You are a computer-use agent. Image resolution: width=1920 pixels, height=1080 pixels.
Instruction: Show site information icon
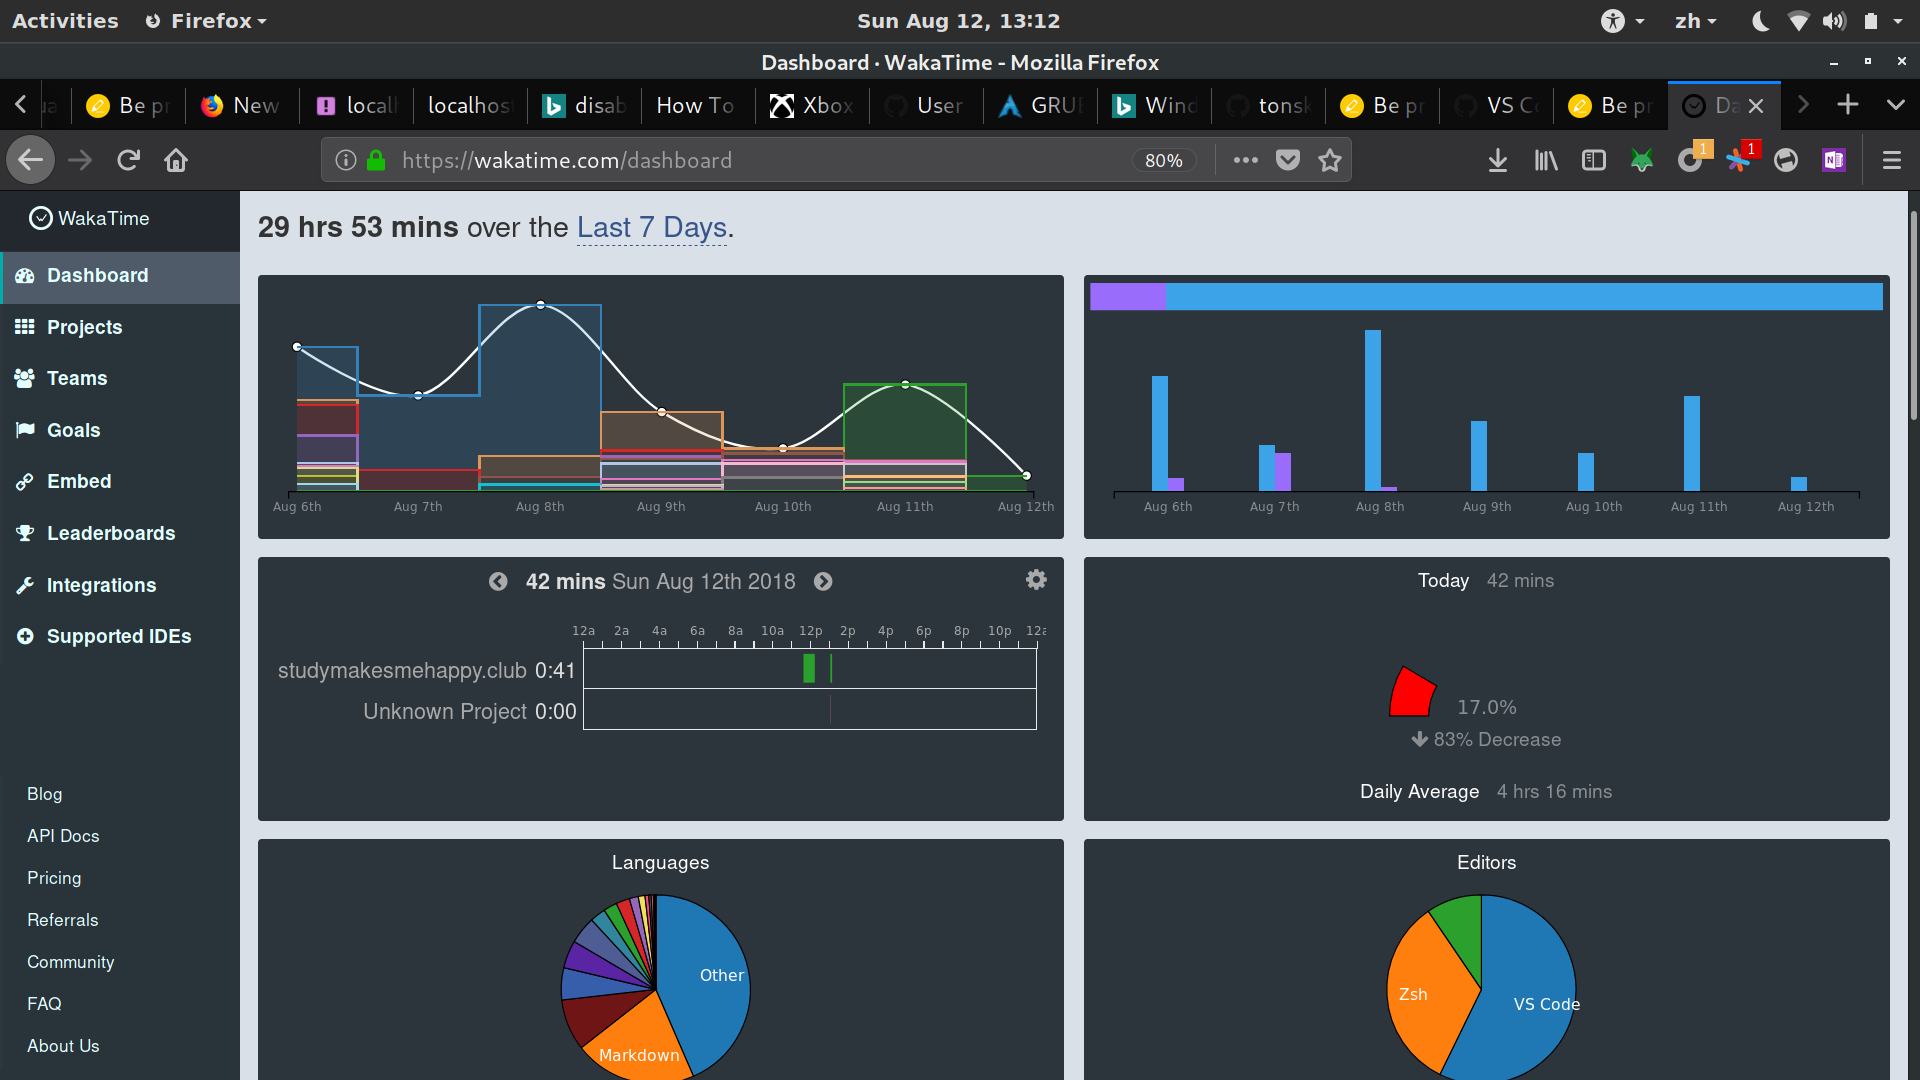click(345, 160)
